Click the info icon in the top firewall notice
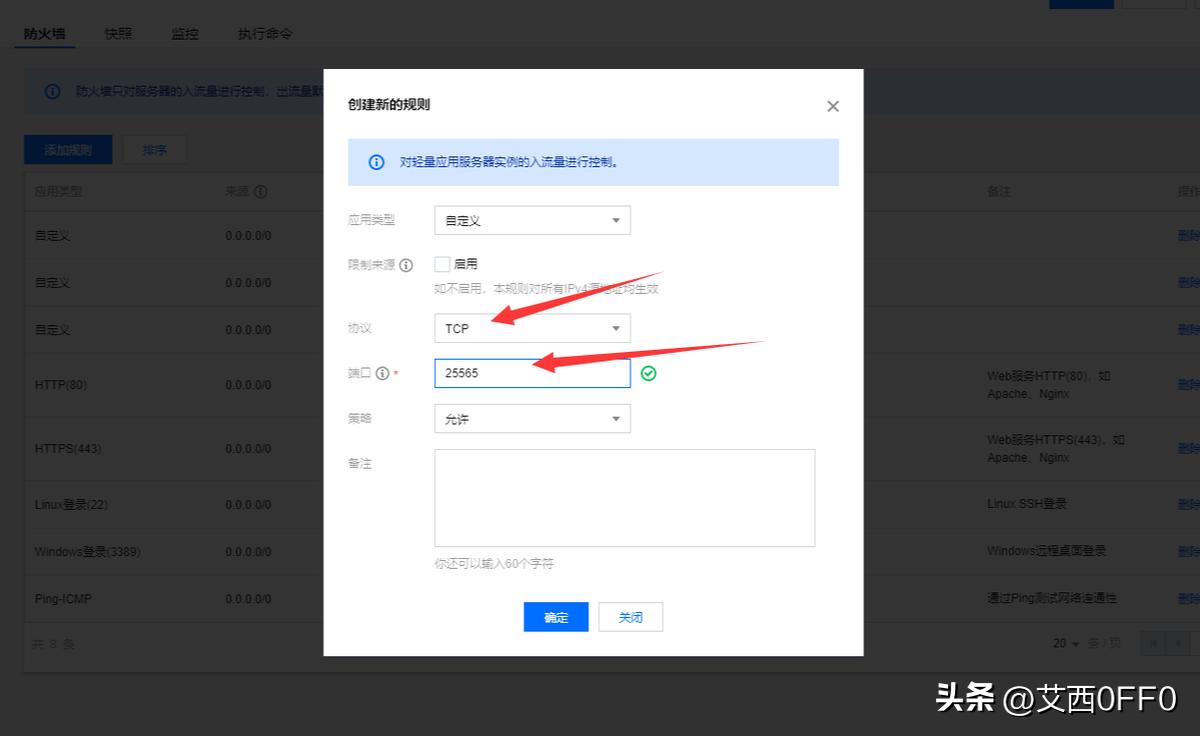The image size is (1200, 736). pyautogui.click(x=52, y=91)
